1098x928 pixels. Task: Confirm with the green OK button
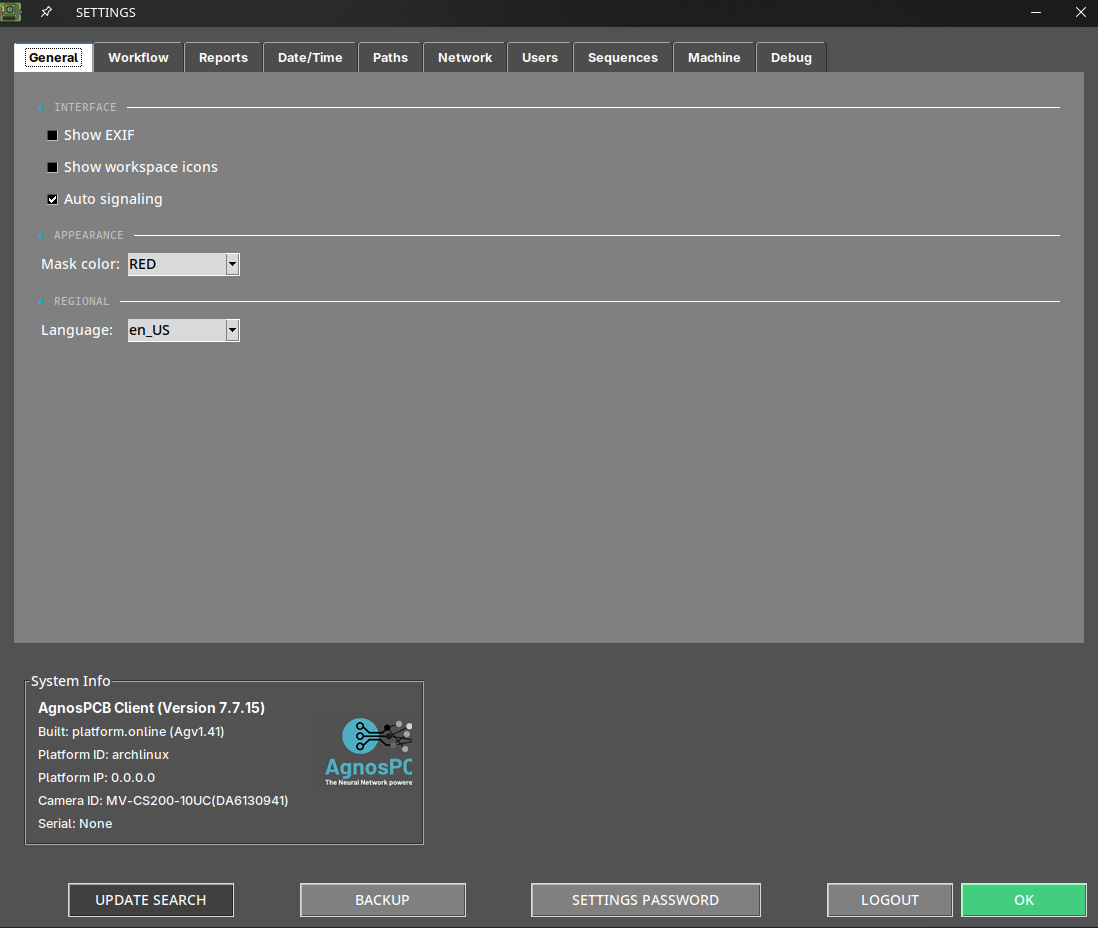(x=1024, y=900)
